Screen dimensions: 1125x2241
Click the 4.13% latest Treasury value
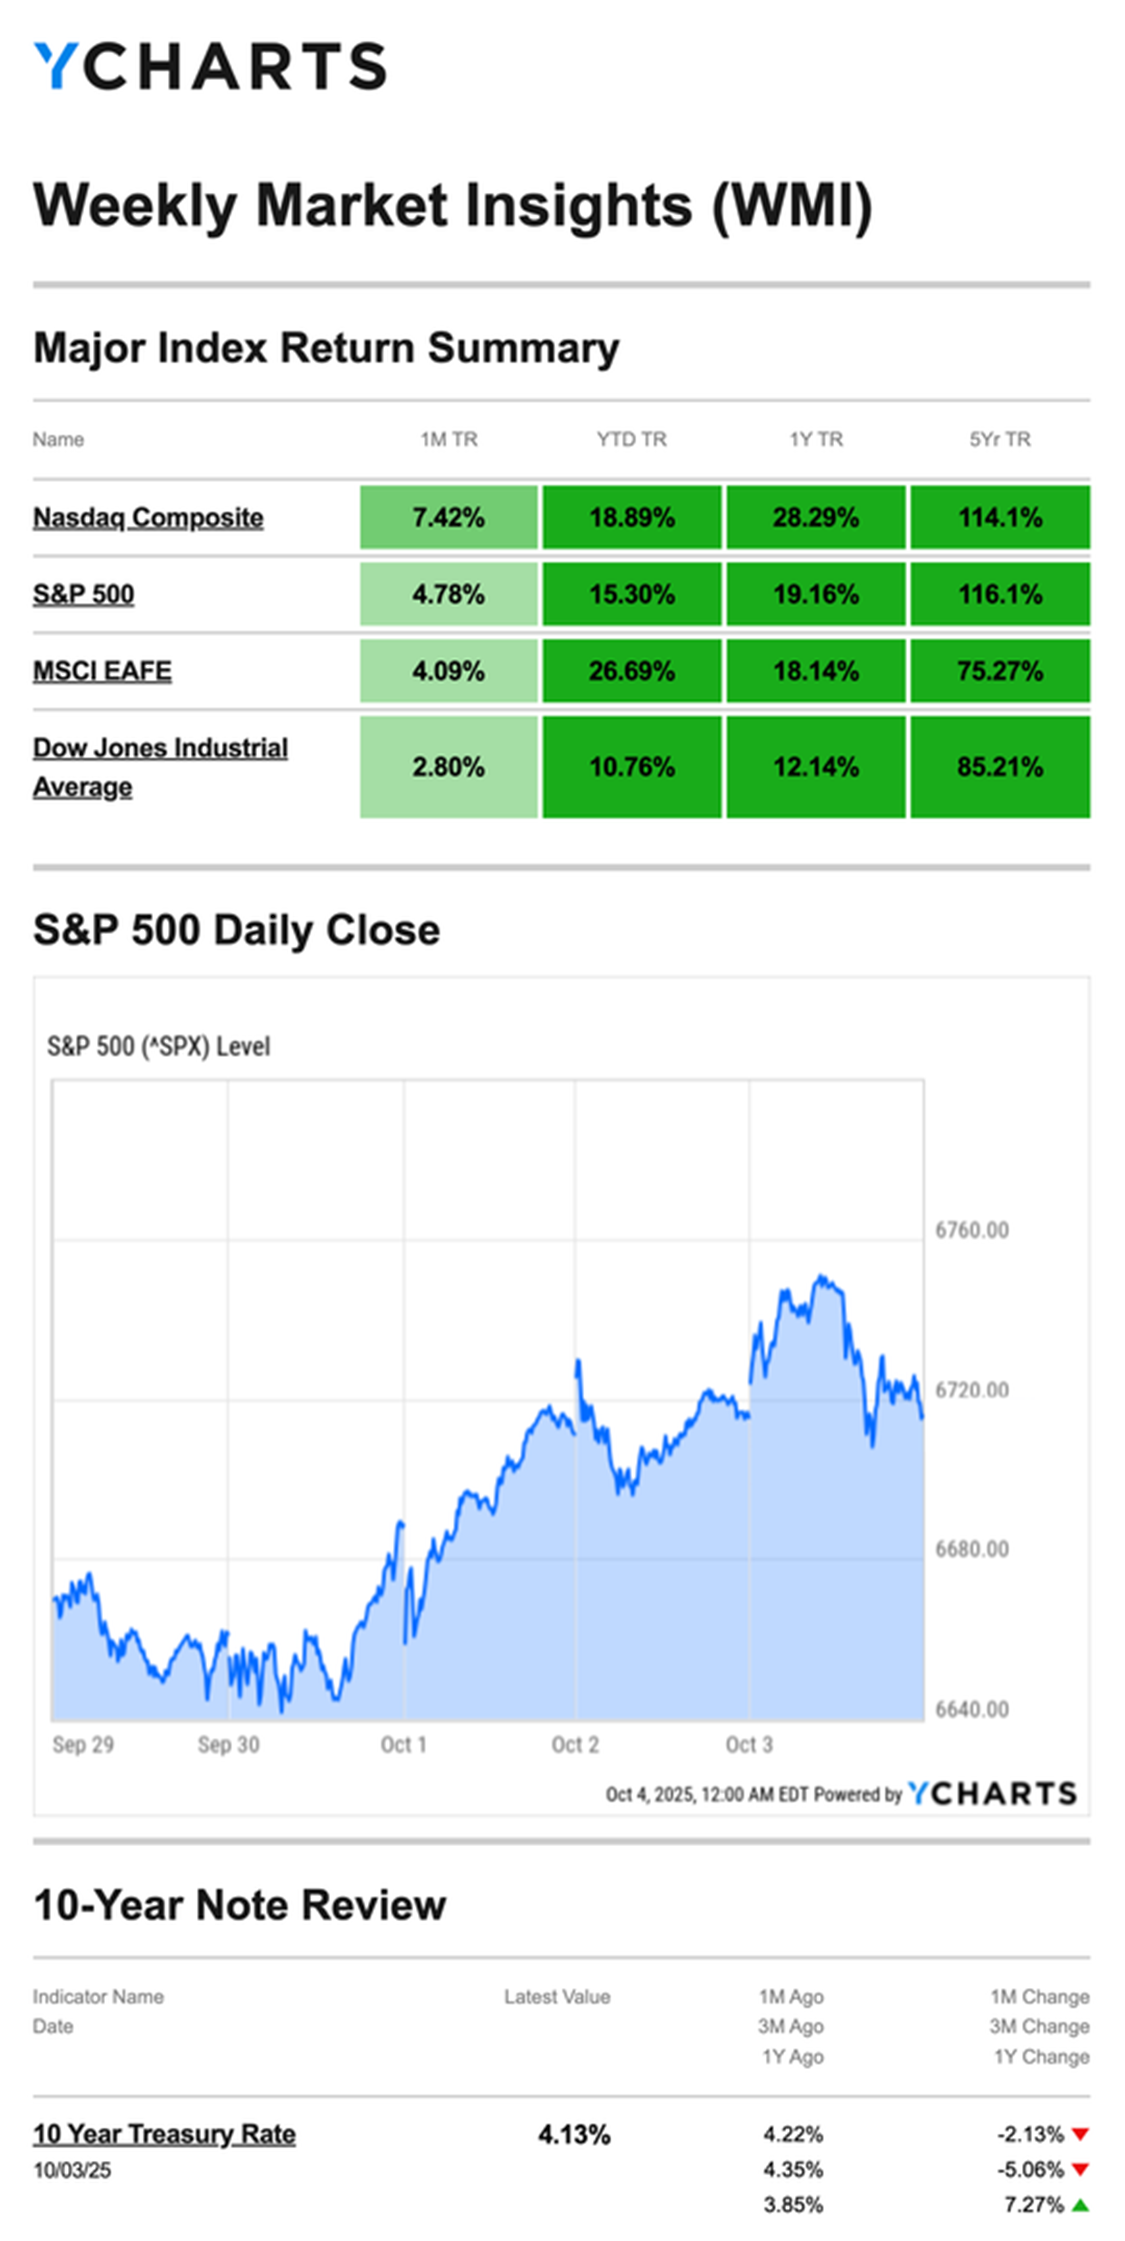574,2134
